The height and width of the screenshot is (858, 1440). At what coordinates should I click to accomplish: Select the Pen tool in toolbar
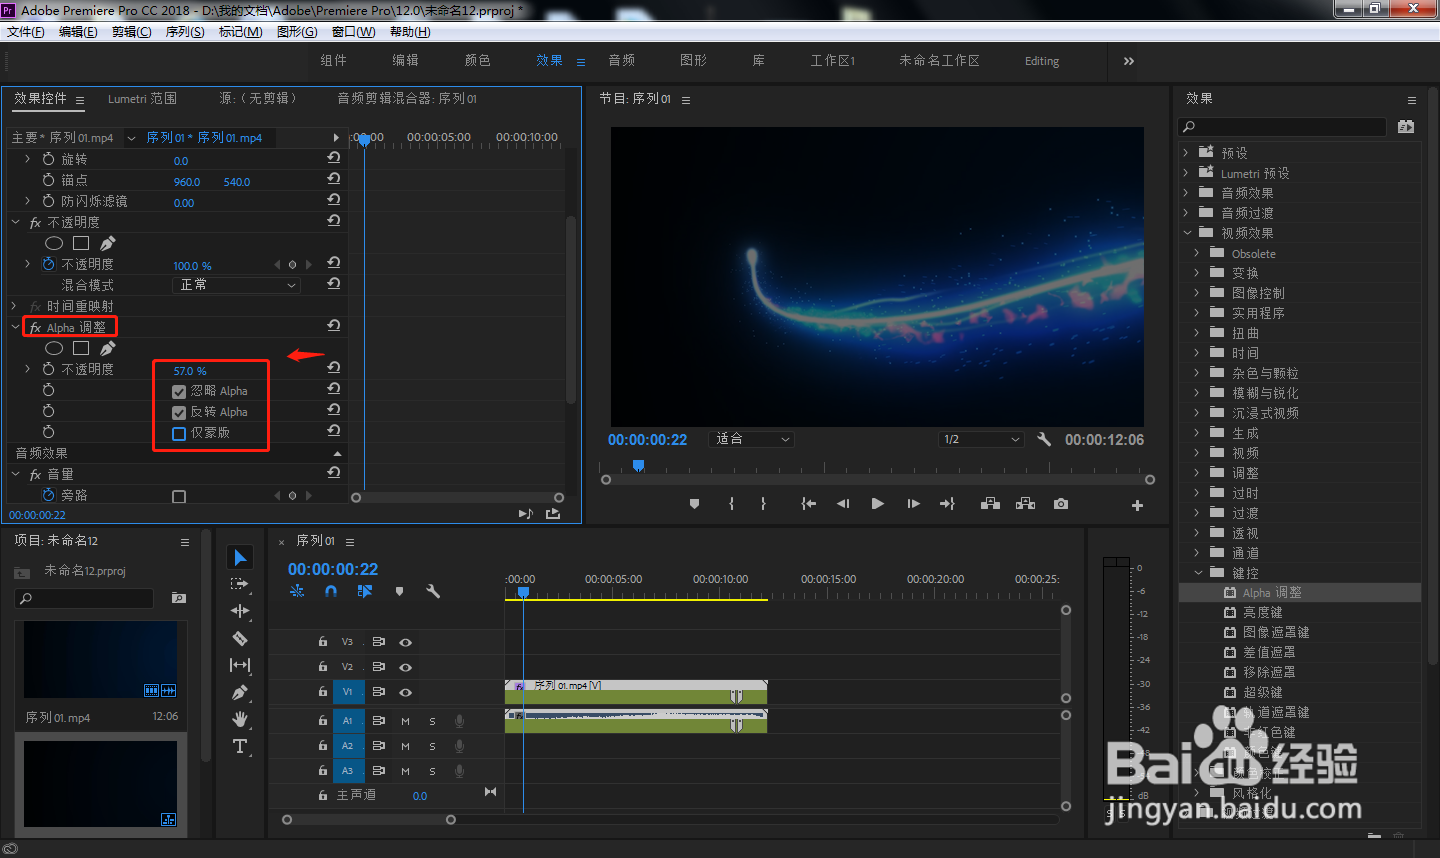click(x=240, y=692)
